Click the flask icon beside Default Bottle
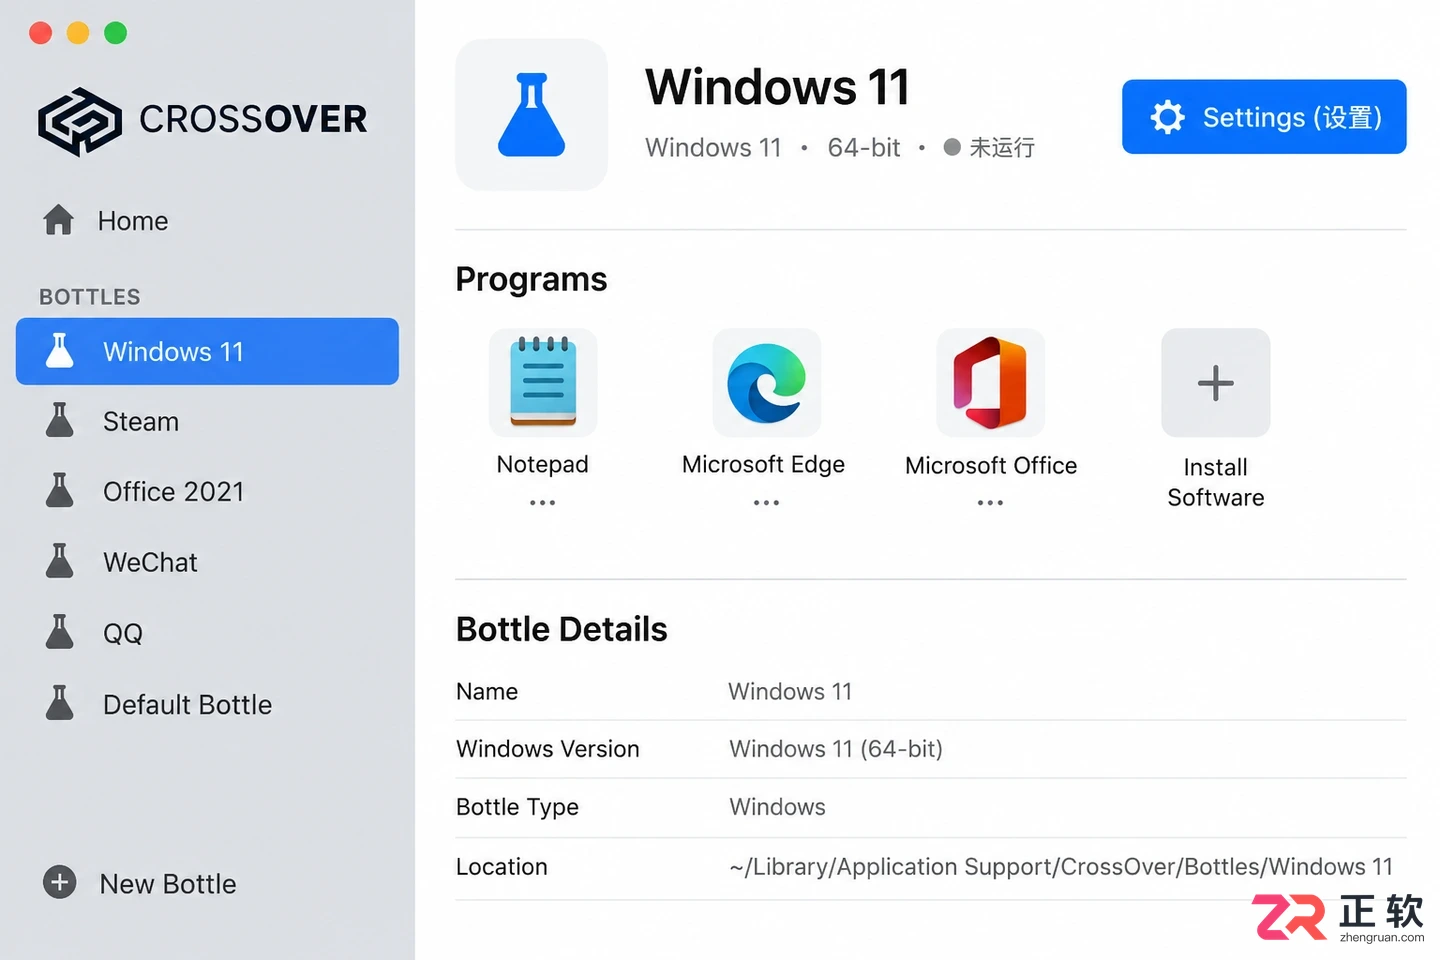Screen dimensions: 1440x960 (60, 703)
